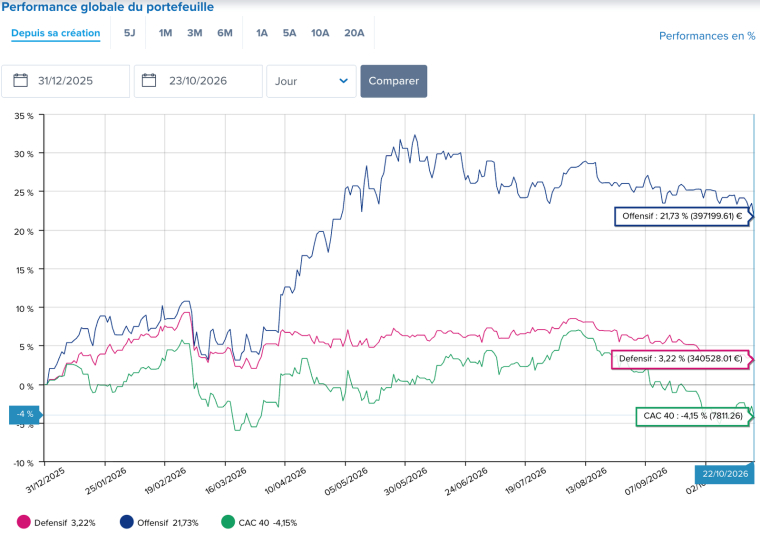Click the Offensif 21,73 % value tooltip

coord(682,216)
